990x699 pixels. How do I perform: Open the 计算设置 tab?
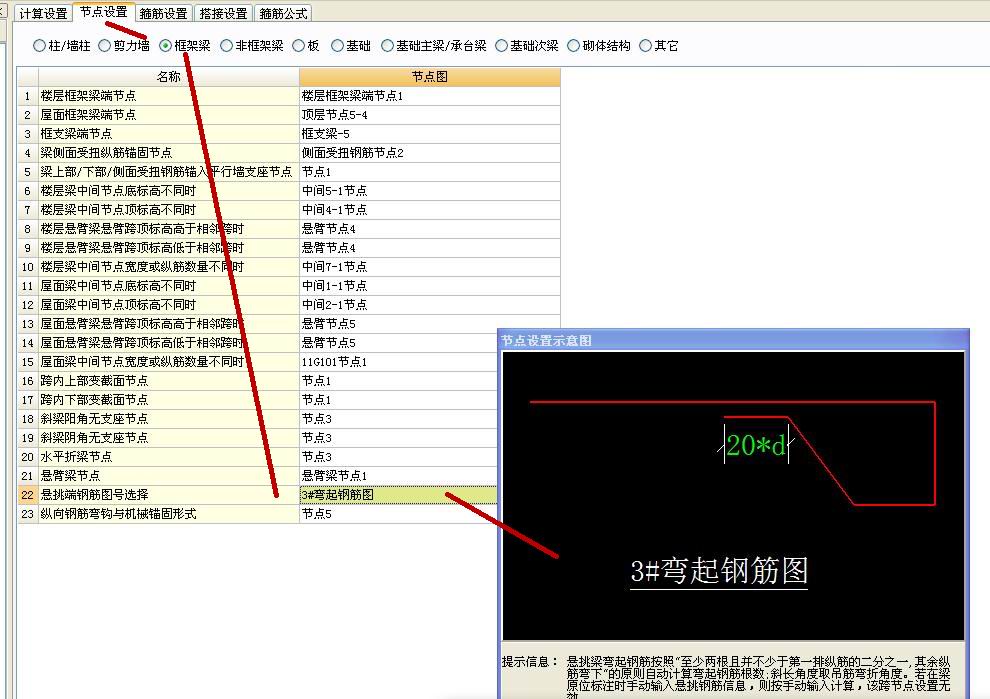point(43,13)
